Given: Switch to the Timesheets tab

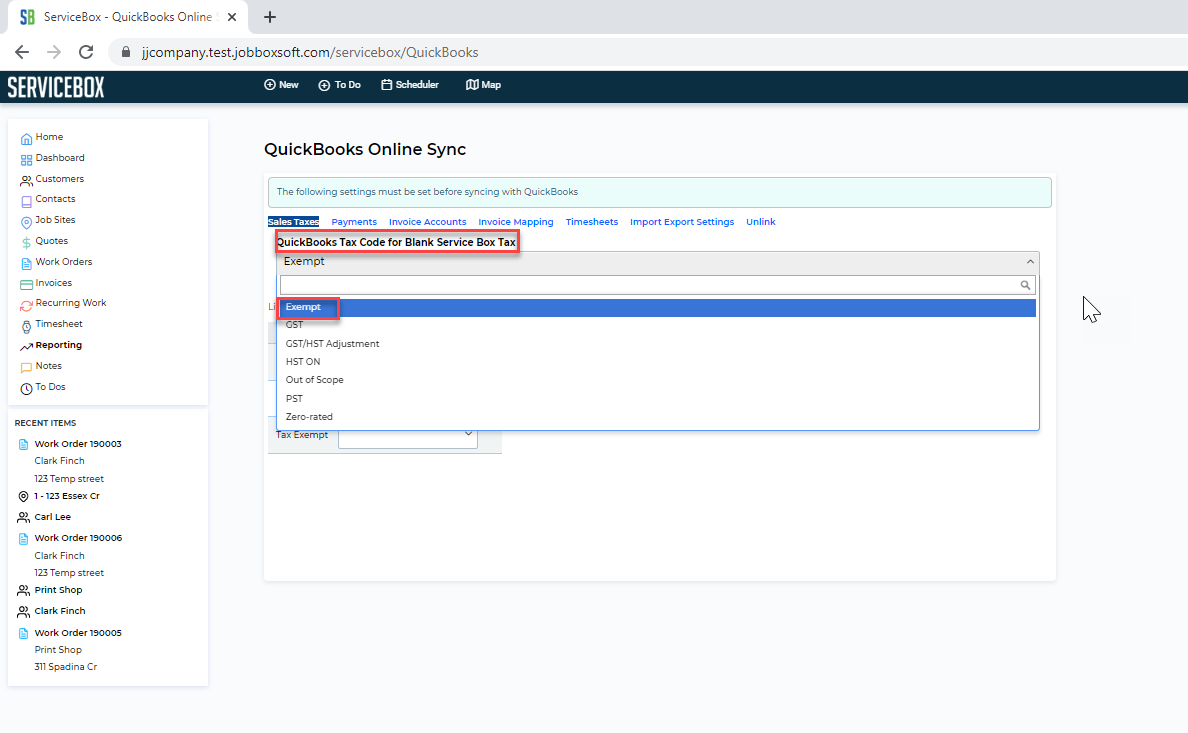Looking at the screenshot, I should tap(592, 222).
